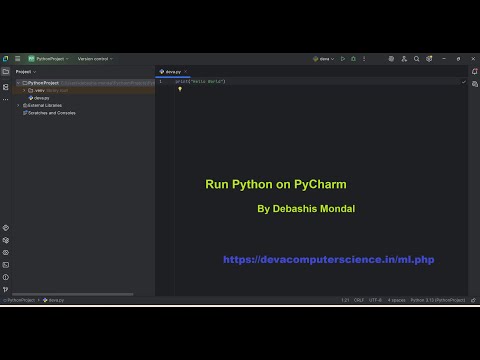Open the deva run configuration dropdown

(324, 59)
